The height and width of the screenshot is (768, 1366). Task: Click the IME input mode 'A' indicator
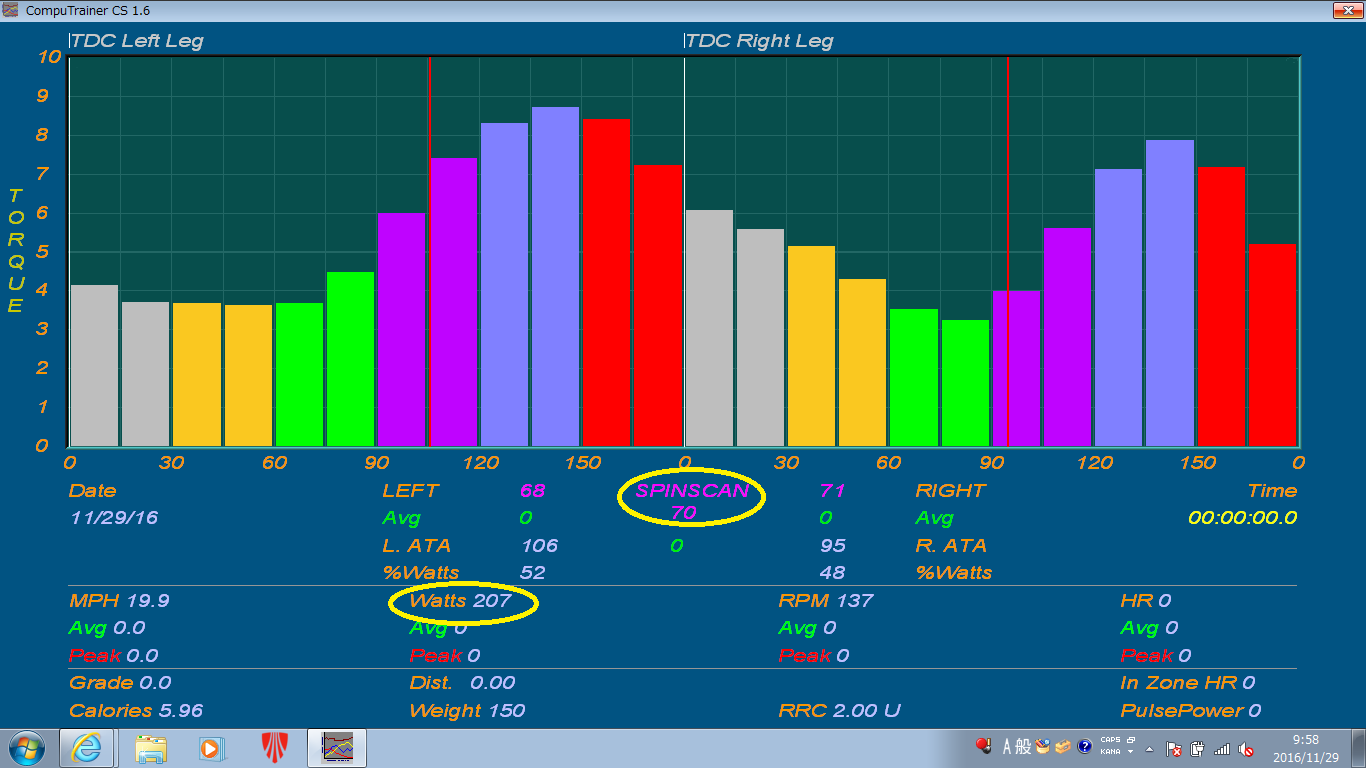tap(1007, 746)
